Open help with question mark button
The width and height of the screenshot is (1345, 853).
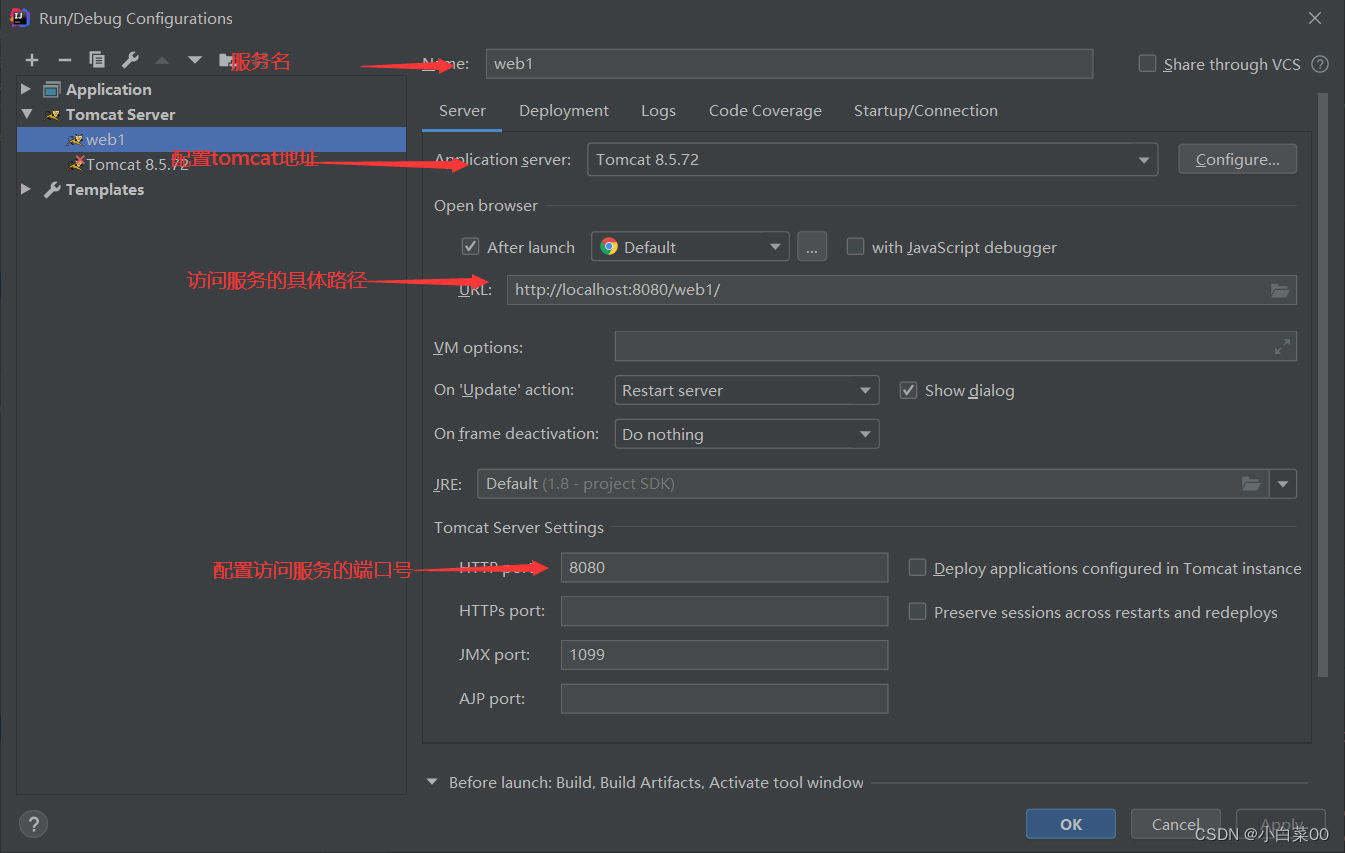(x=33, y=824)
